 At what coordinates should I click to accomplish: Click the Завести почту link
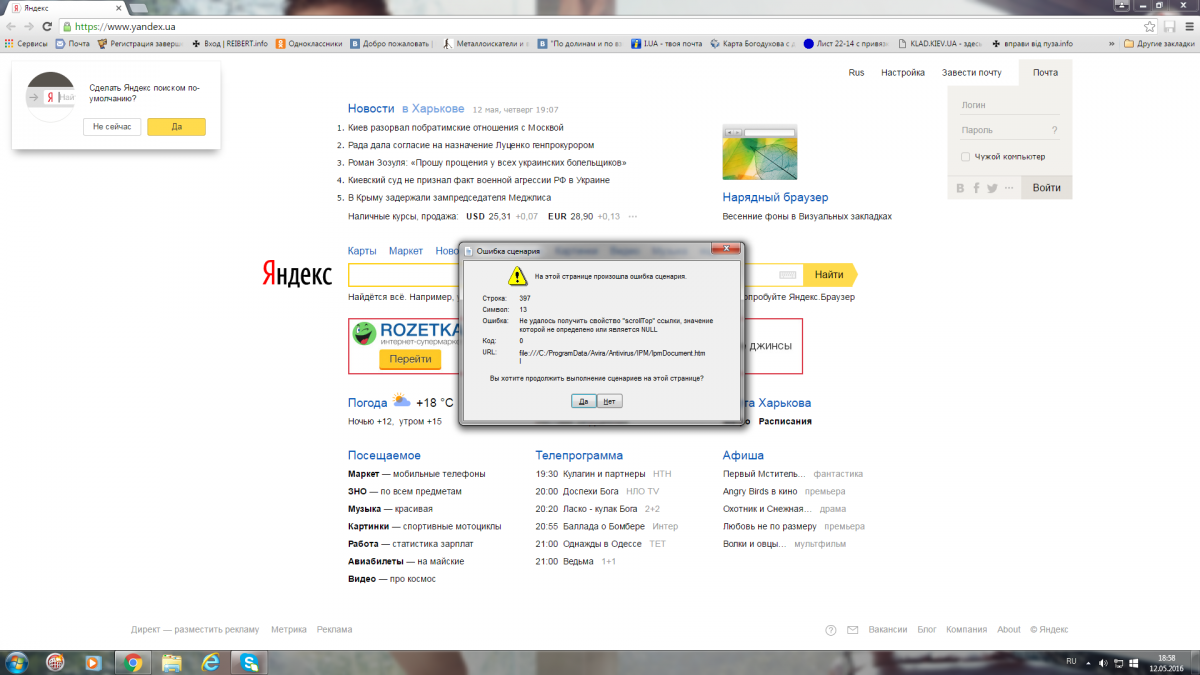click(971, 72)
